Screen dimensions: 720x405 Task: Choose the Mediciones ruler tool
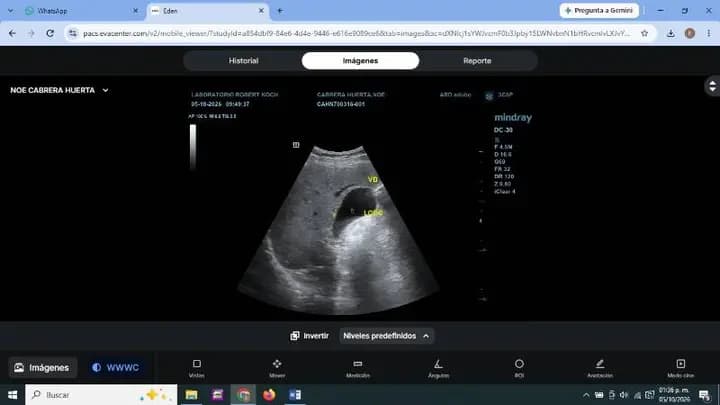coord(358,368)
